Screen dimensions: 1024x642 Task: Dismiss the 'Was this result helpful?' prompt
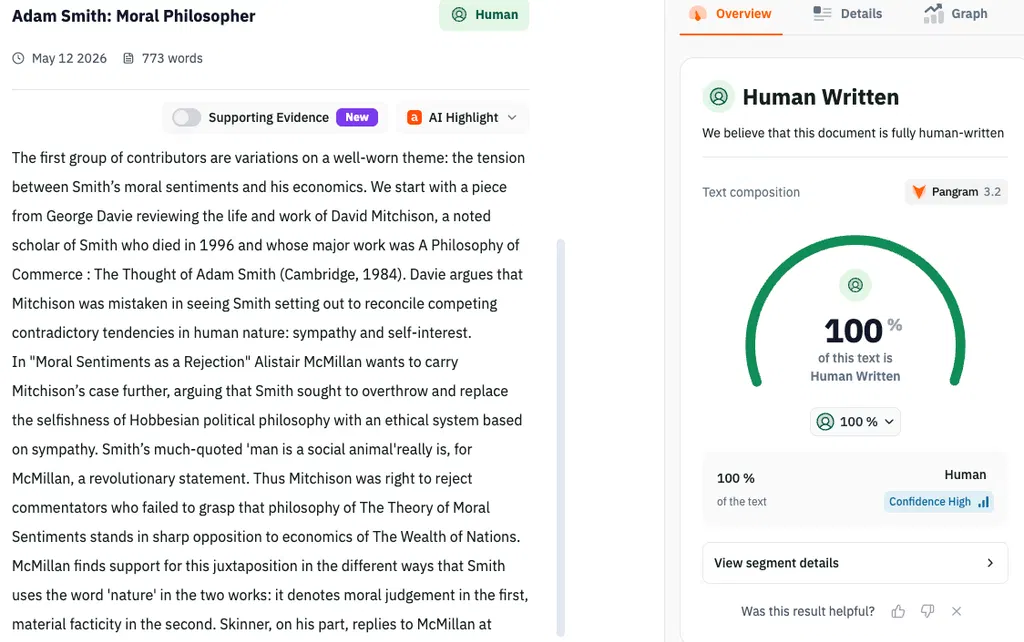[x=957, y=611]
